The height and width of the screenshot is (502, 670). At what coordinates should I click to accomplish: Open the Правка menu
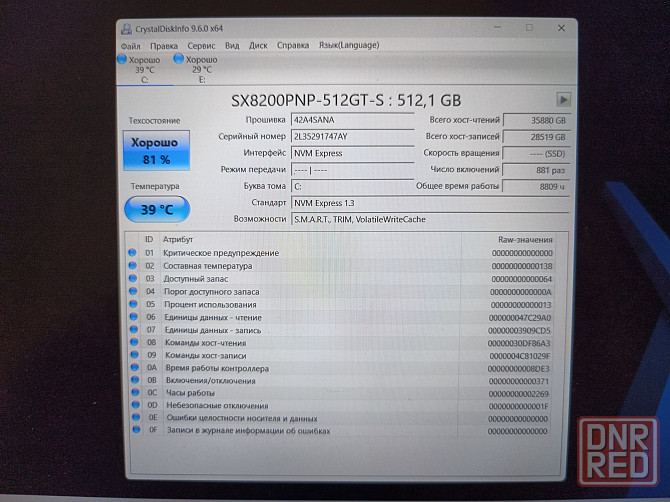pyautogui.click(x=164, y=46)
